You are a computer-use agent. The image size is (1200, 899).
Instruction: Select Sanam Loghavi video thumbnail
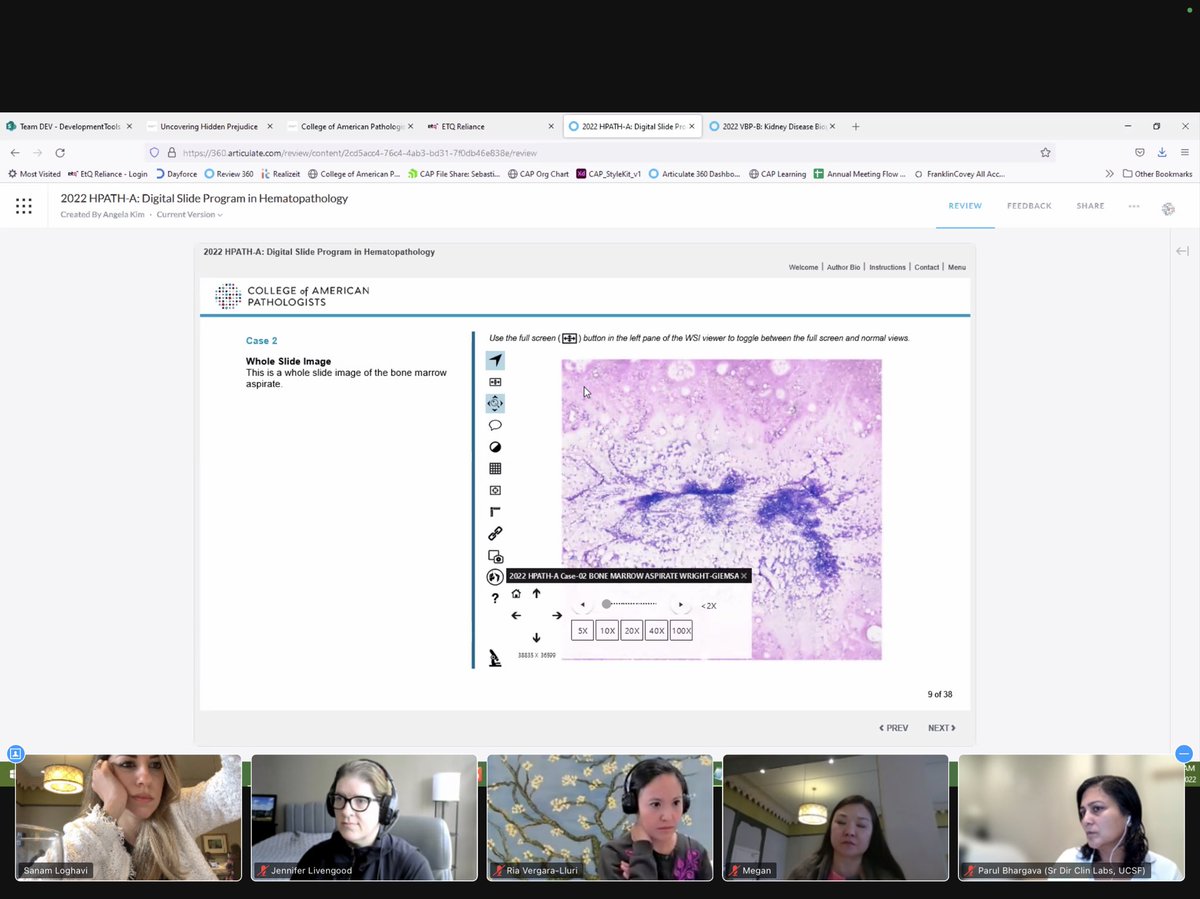(128, 818)
